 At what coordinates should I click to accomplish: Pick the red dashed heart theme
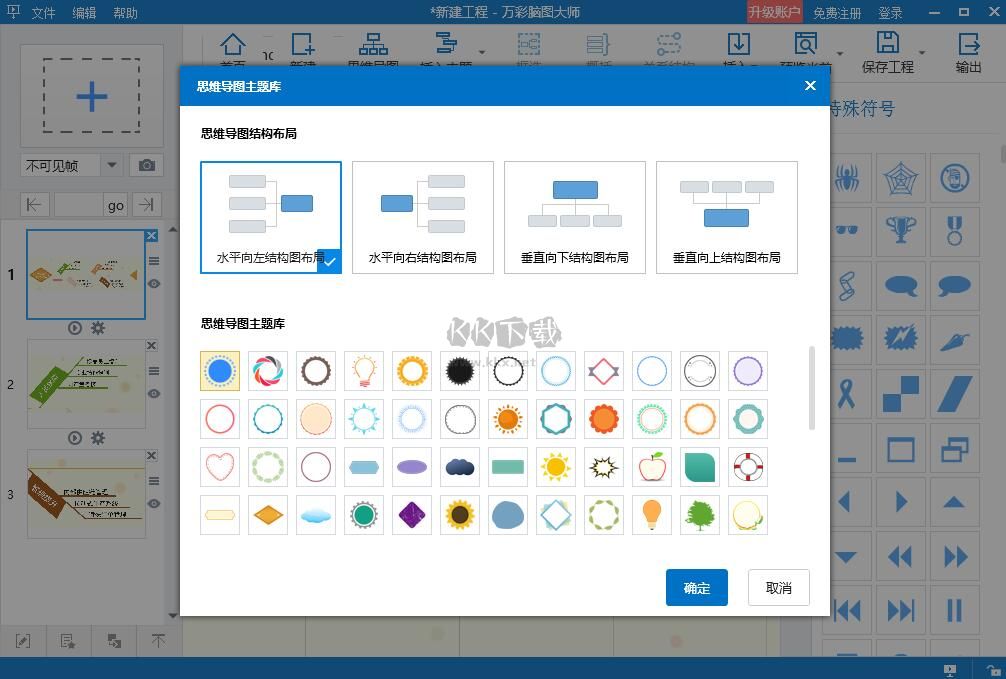pos(220,467)
